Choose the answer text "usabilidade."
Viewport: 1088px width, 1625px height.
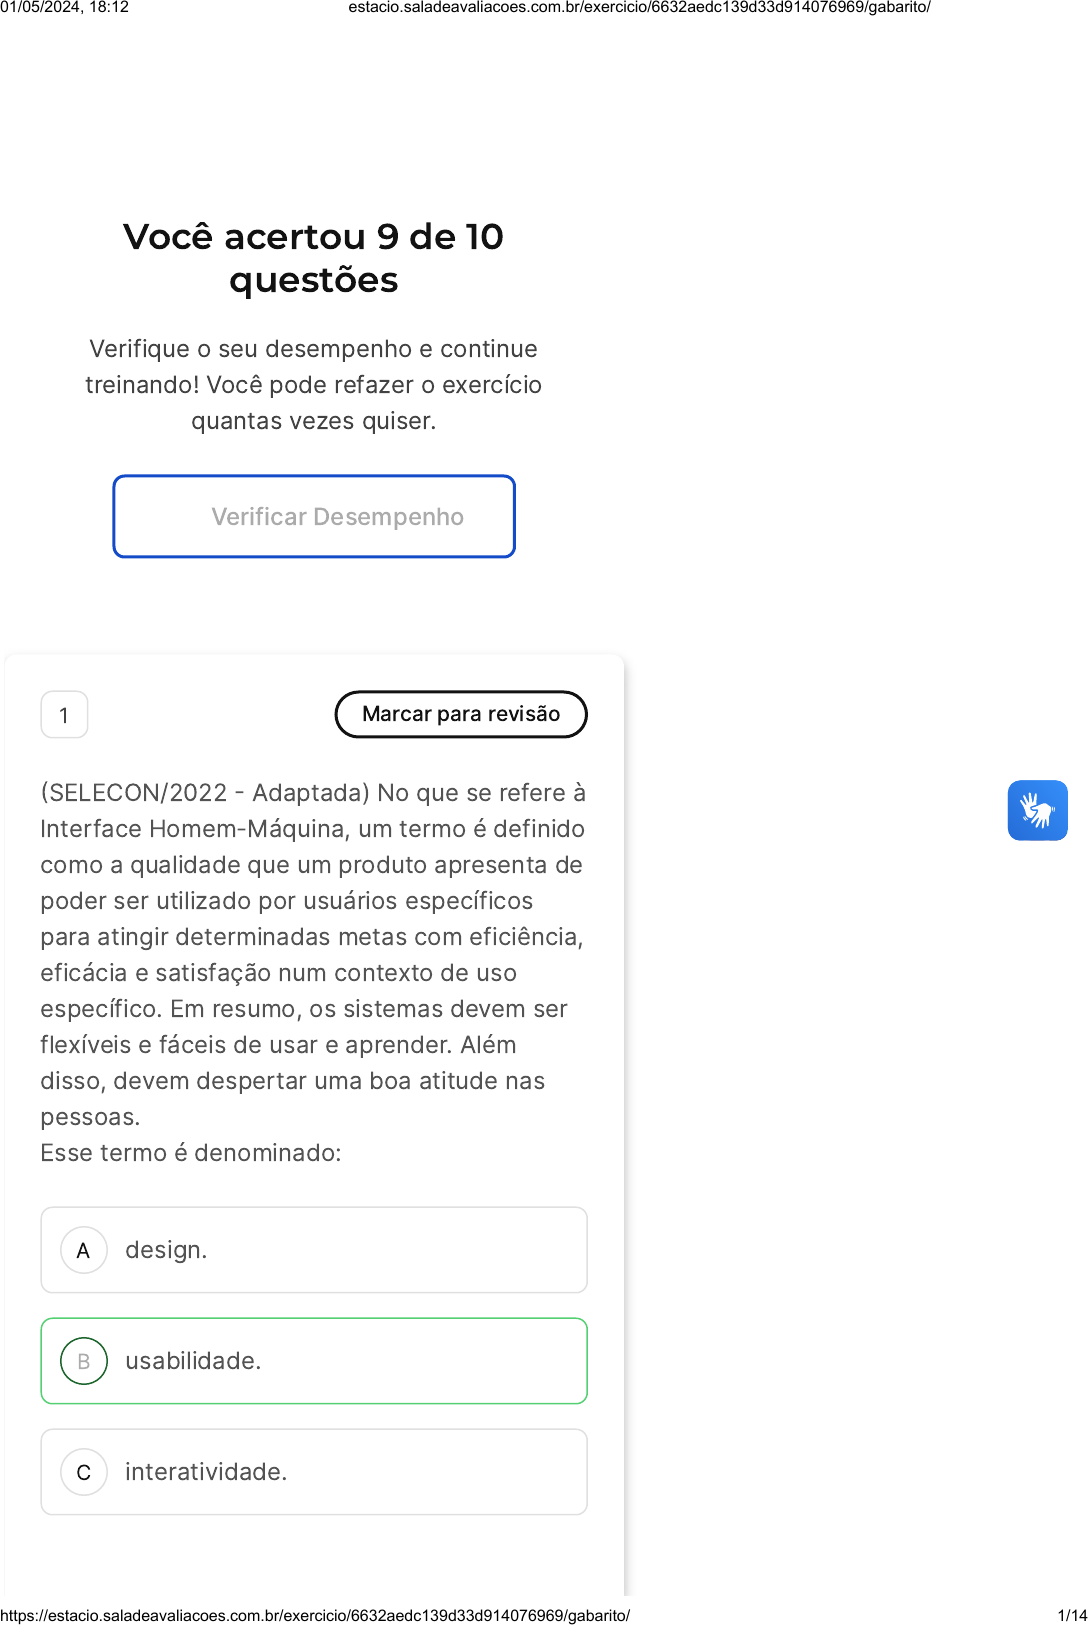point(193,1361)
